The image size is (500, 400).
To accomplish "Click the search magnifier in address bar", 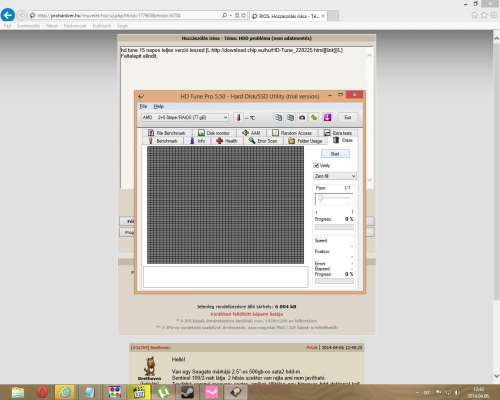I will [225, 15].
